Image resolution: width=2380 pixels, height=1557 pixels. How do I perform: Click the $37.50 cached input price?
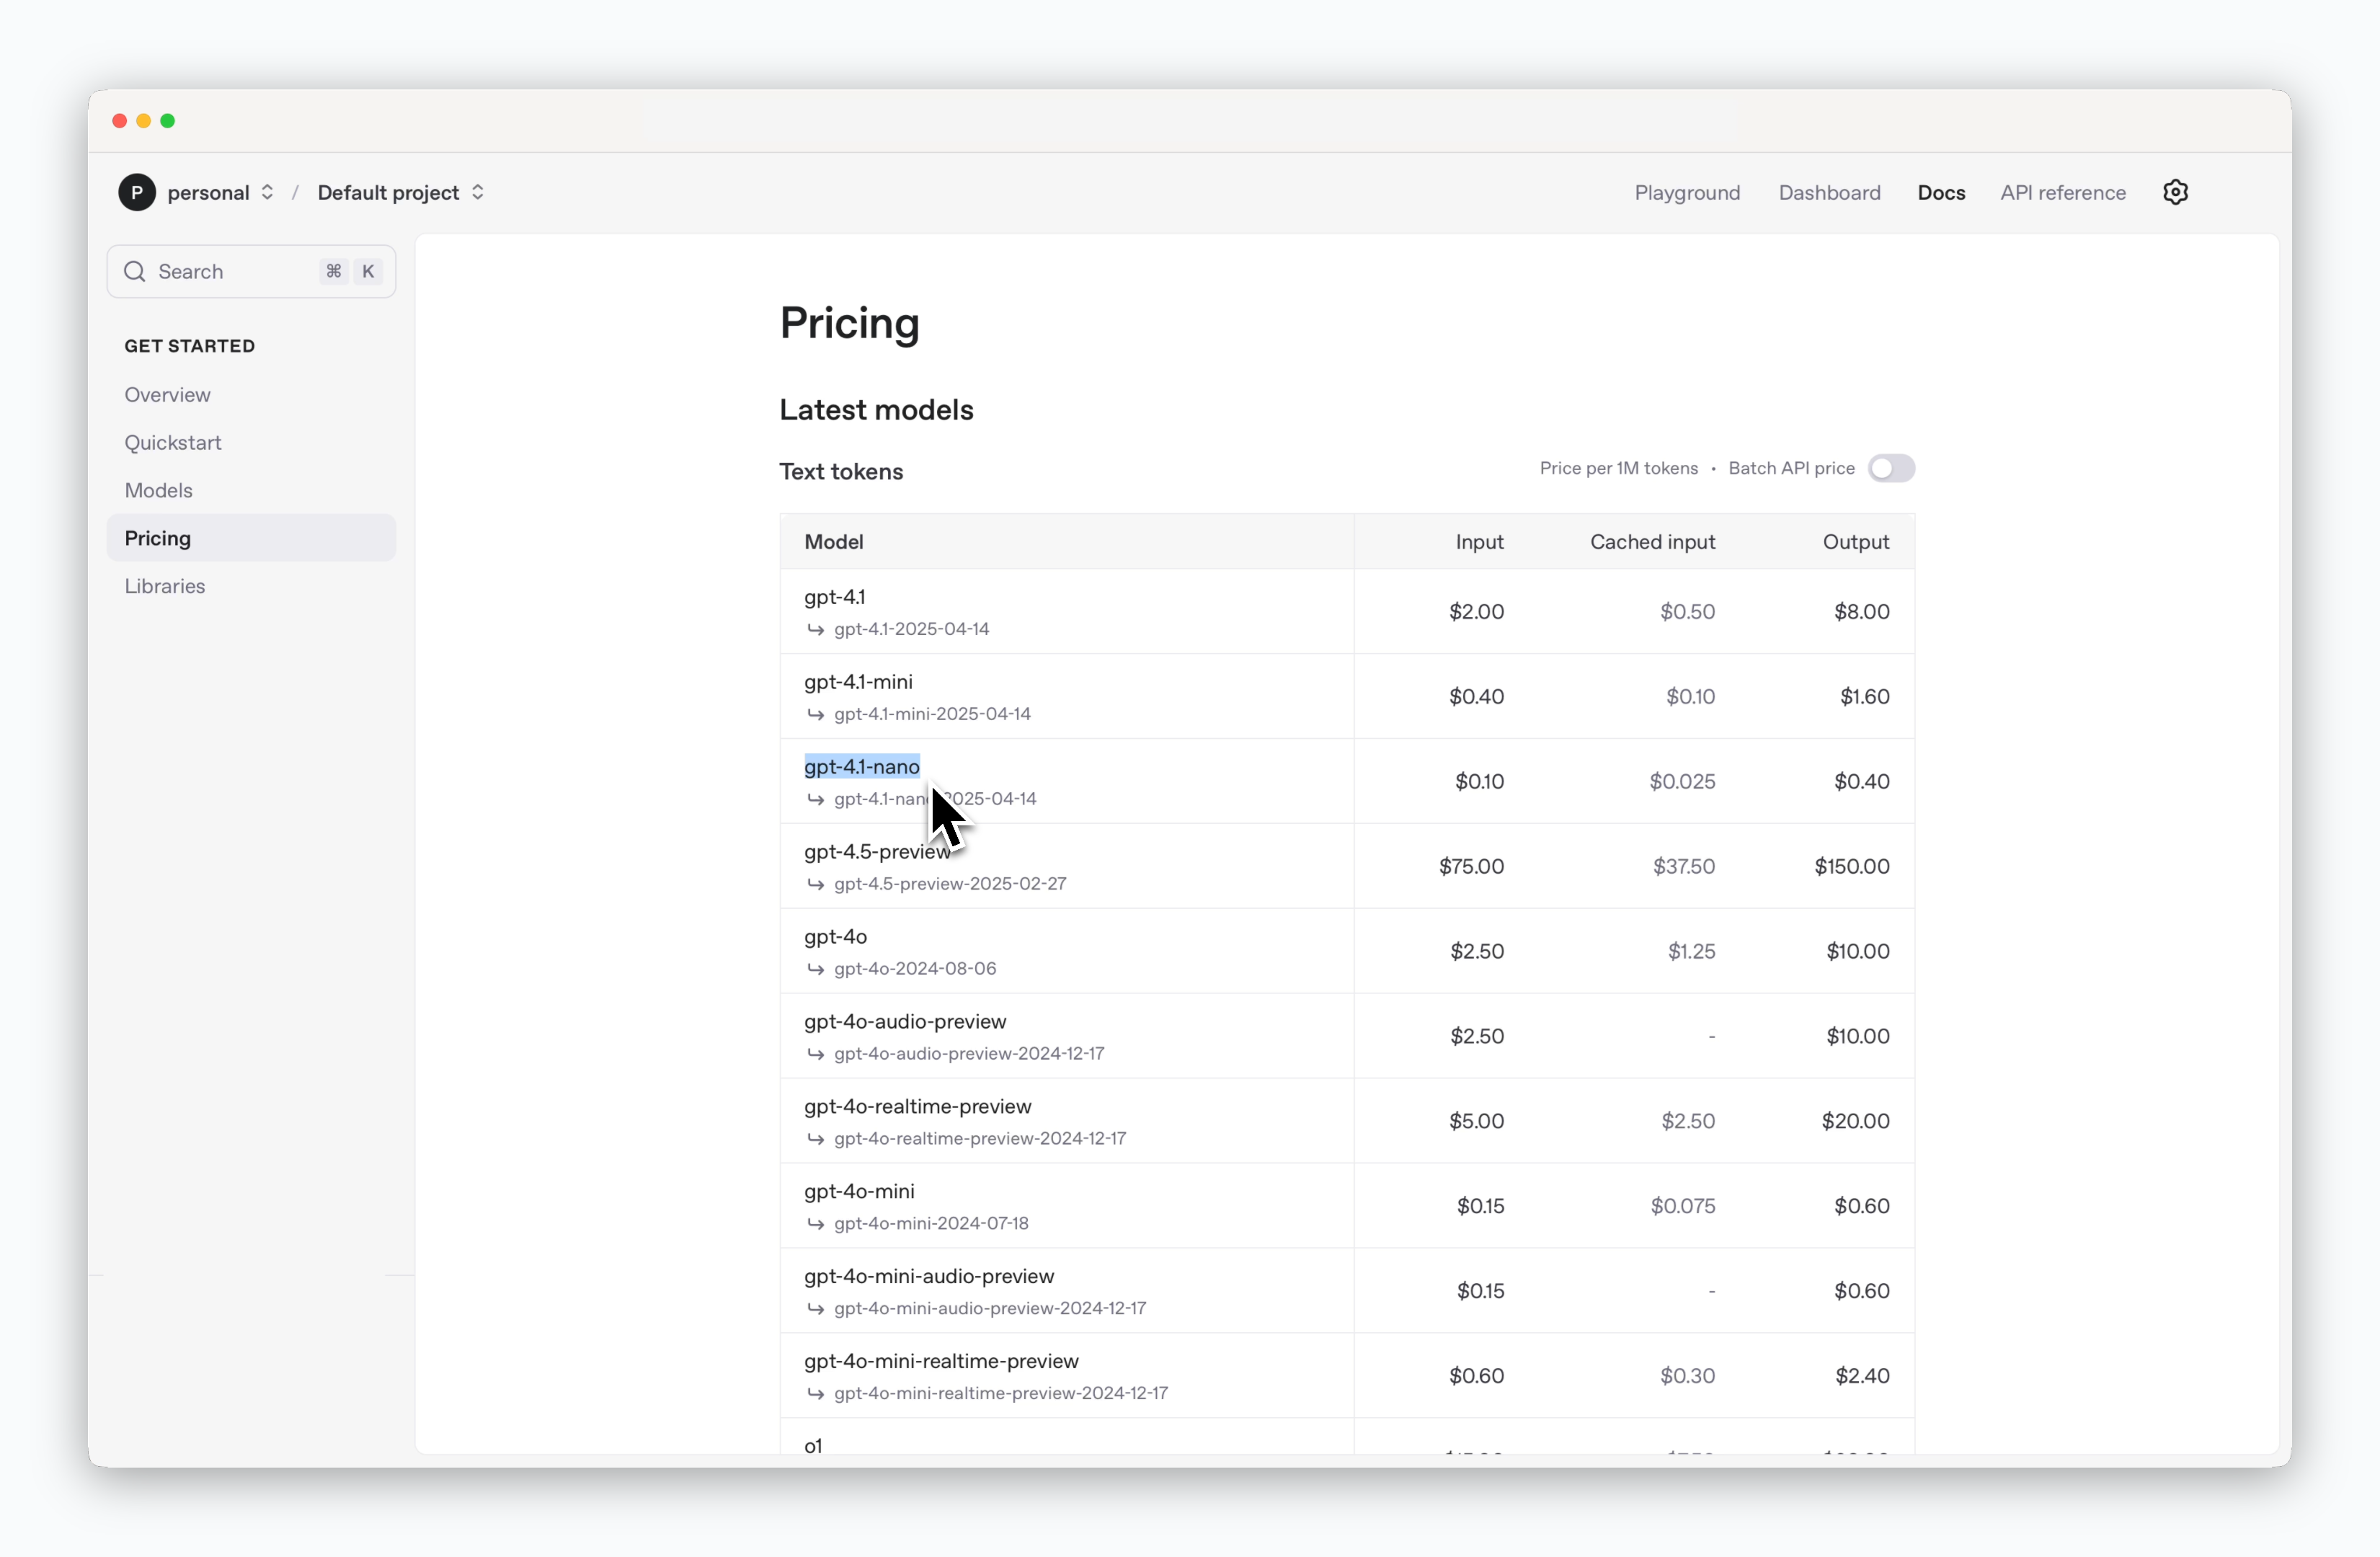coord(1684,867)
